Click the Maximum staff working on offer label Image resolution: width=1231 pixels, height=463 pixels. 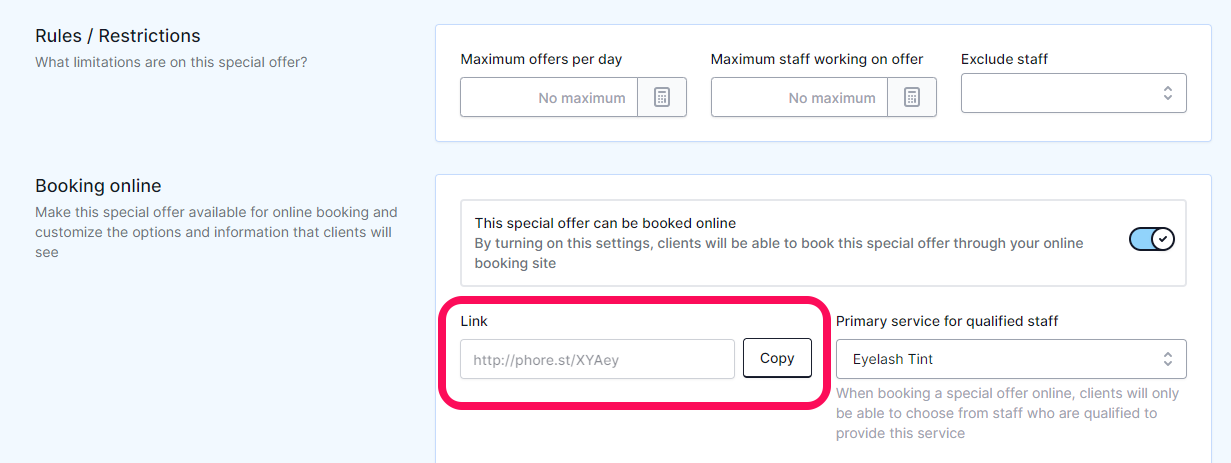tap(817, 59)
